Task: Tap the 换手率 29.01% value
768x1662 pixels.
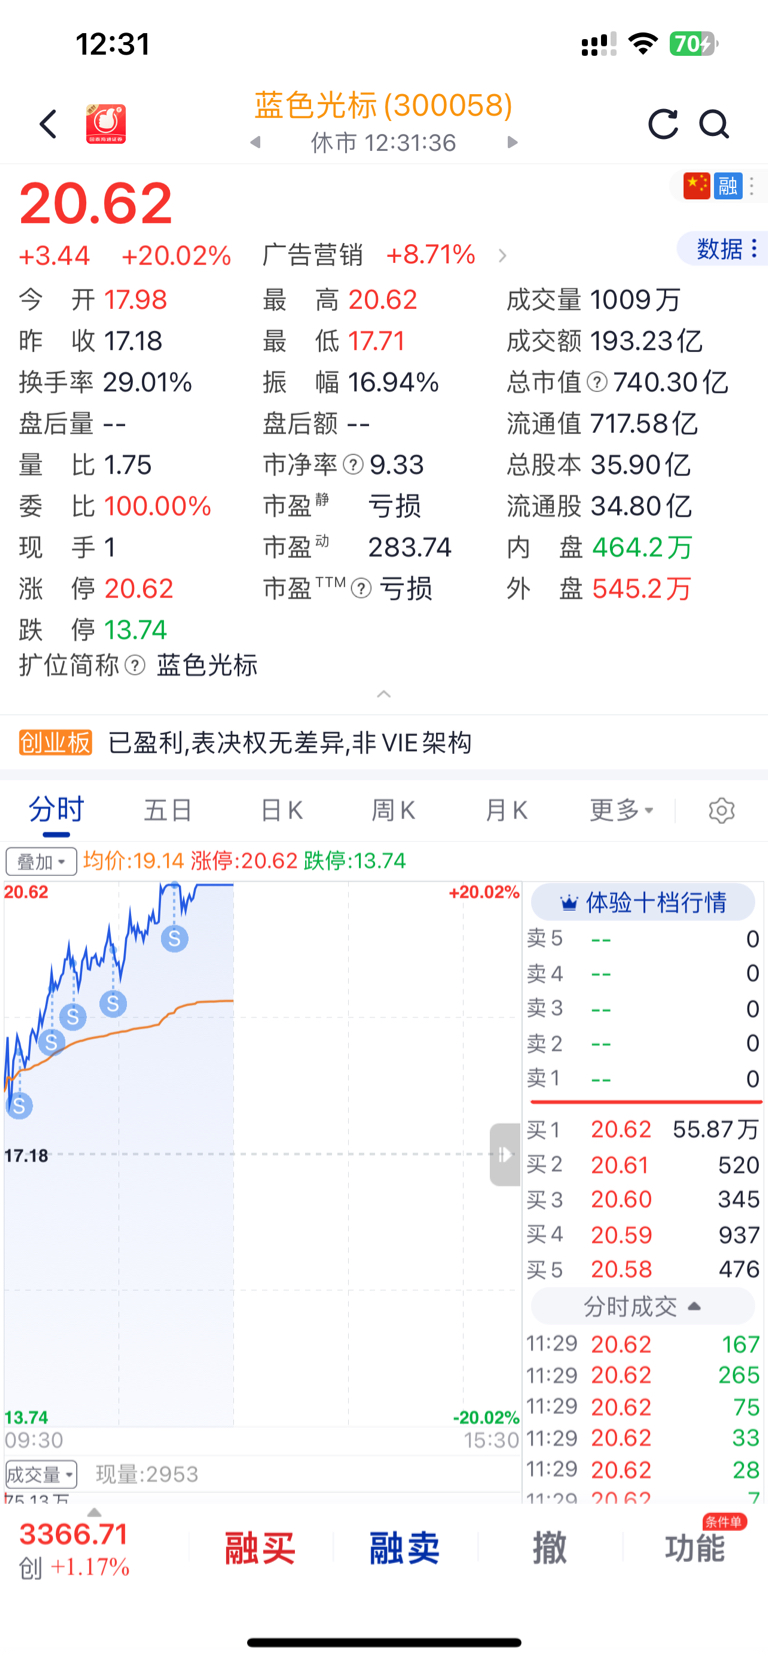Action: 148,382
